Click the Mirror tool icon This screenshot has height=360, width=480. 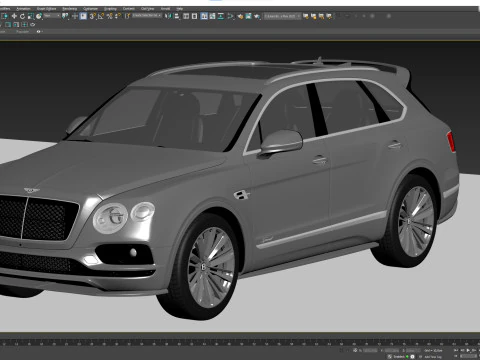pos(168,16)
